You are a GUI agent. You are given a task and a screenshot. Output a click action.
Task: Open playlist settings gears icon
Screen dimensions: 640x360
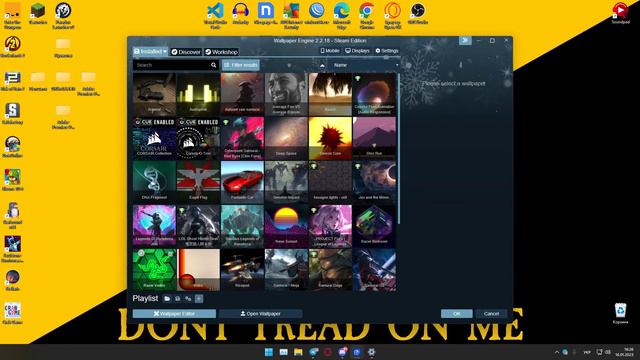(x=188, y=299)
